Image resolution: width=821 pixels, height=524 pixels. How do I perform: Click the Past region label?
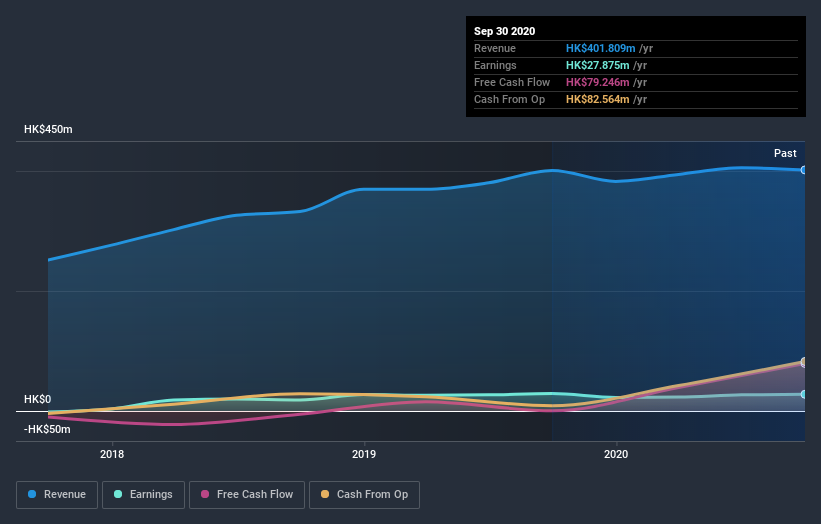(x=785, y=153)
